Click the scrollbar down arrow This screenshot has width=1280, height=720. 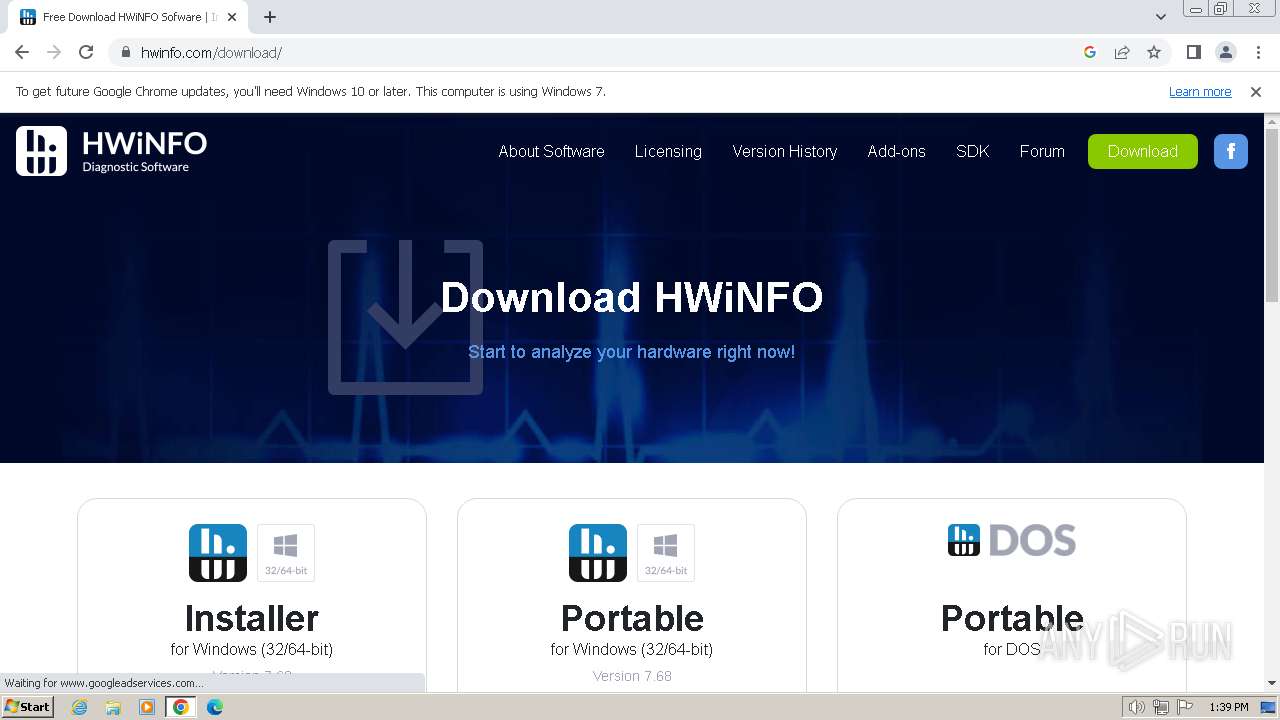(x=1272, y=683)
